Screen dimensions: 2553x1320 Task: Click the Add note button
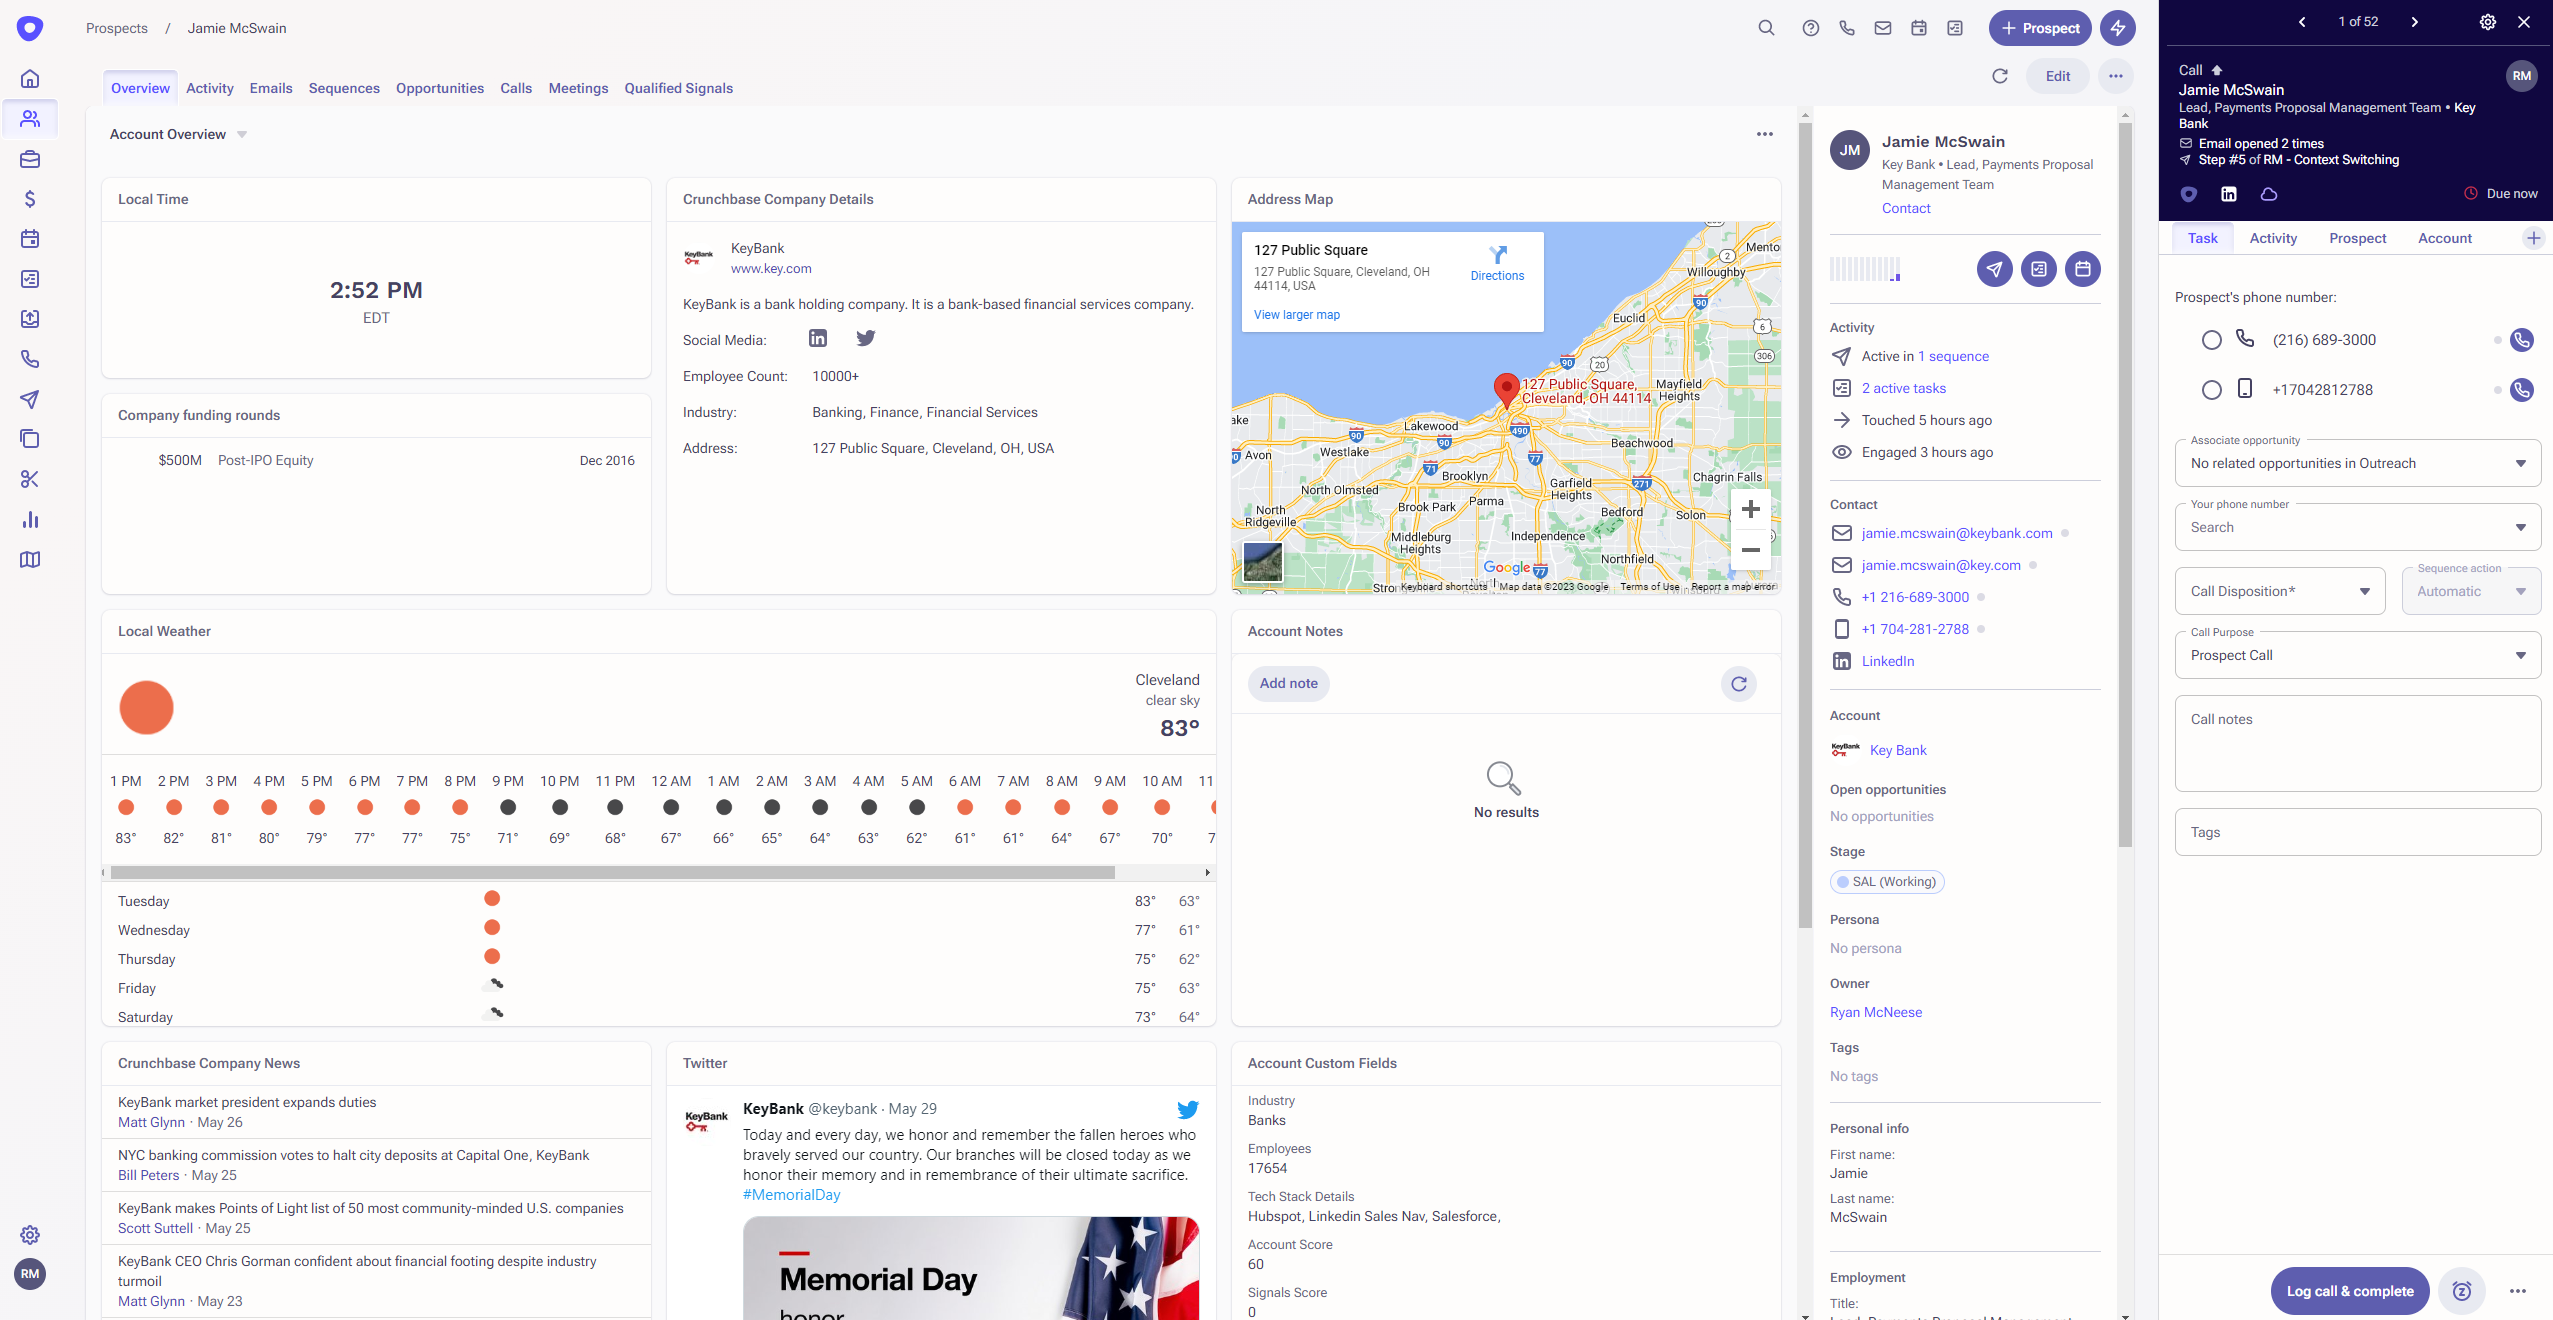[1288, 684]
